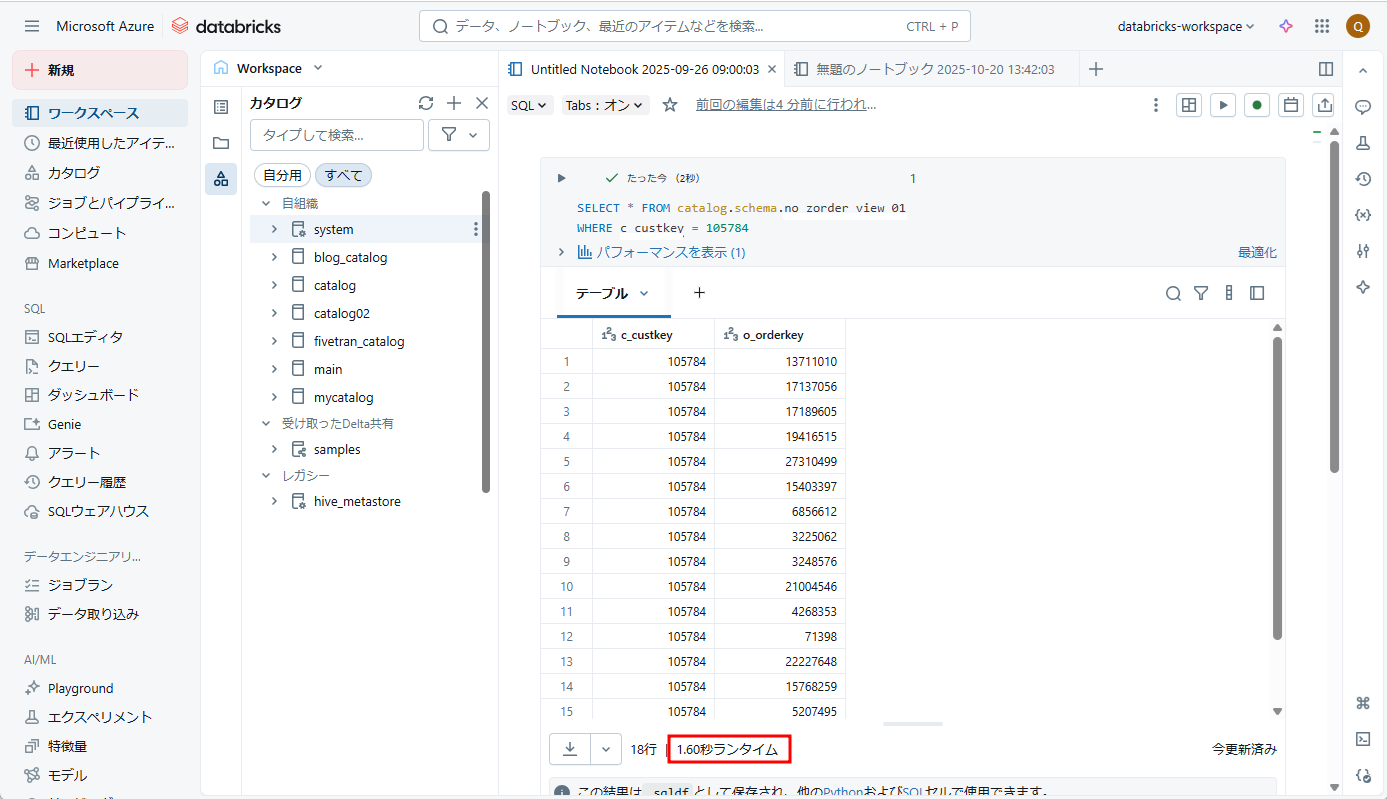
Task: Click the star icon to favorite notebook
Action: tap(670, 105)
